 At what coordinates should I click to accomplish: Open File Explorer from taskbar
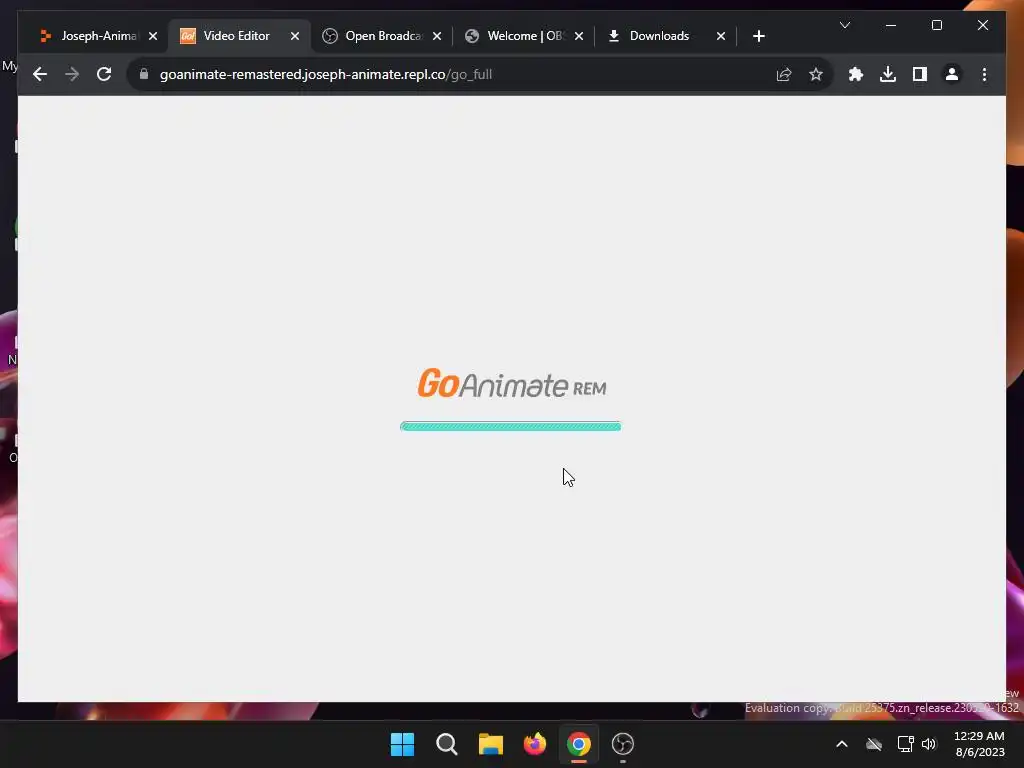[x=490, y=744]
